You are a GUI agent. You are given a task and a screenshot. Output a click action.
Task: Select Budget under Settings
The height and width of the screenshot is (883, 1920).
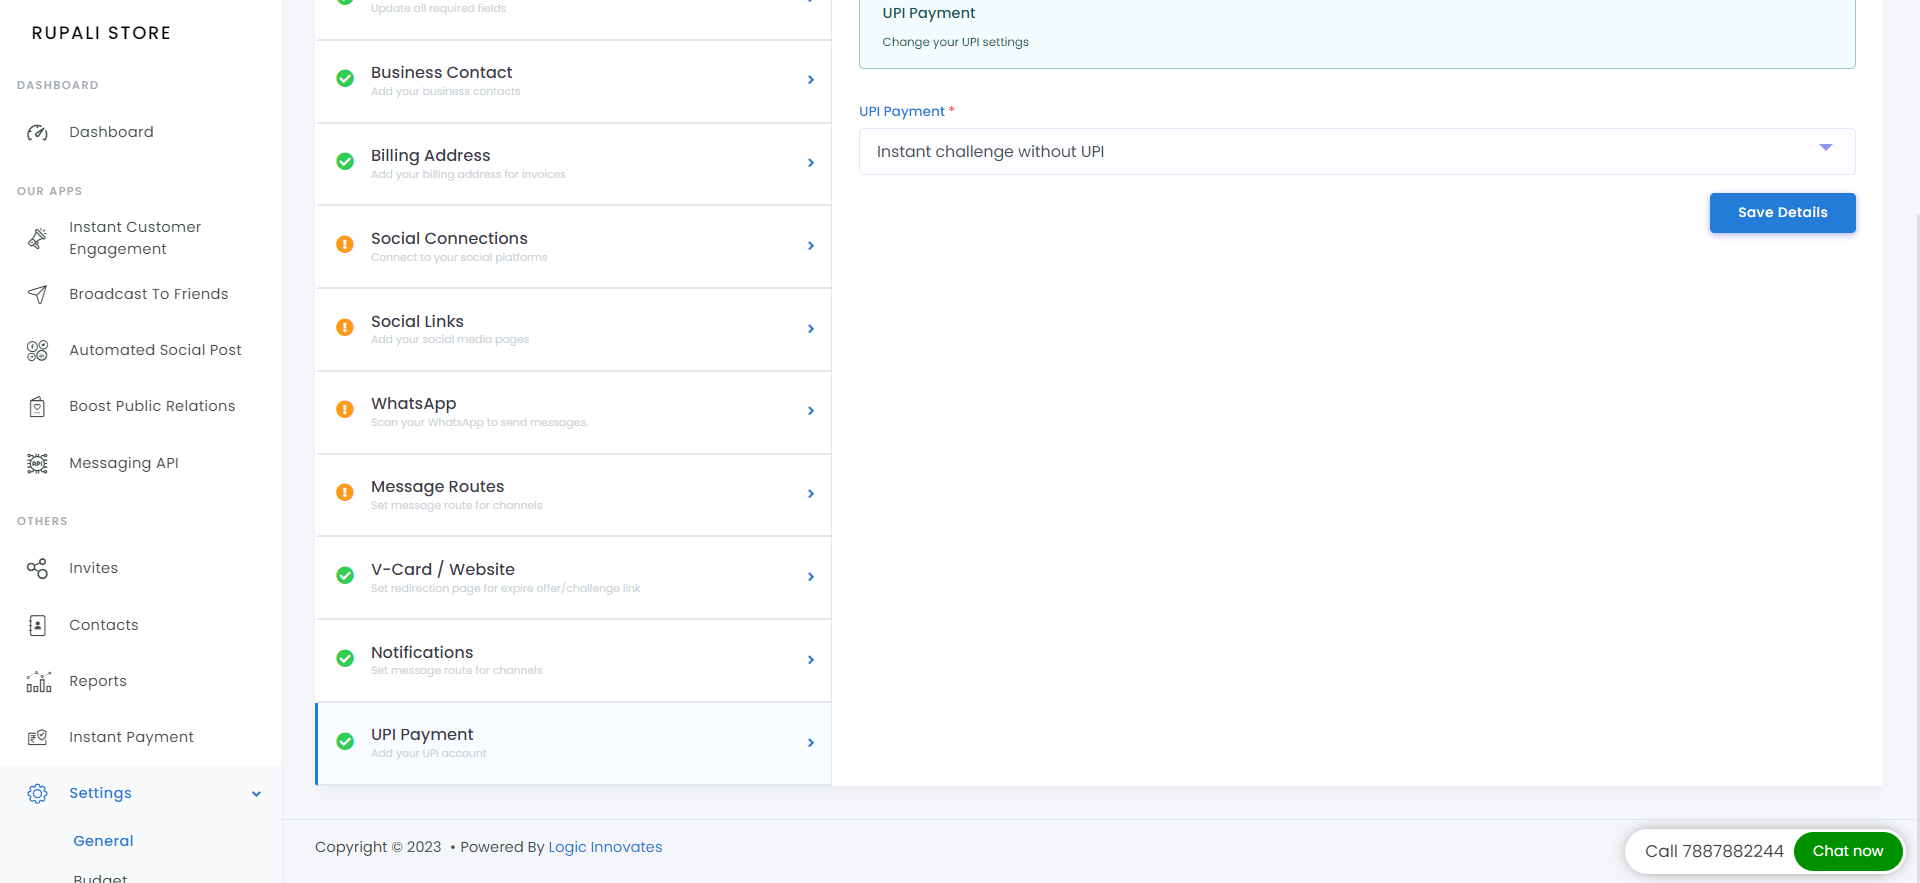pyautogui.click(x=100, y=878)
